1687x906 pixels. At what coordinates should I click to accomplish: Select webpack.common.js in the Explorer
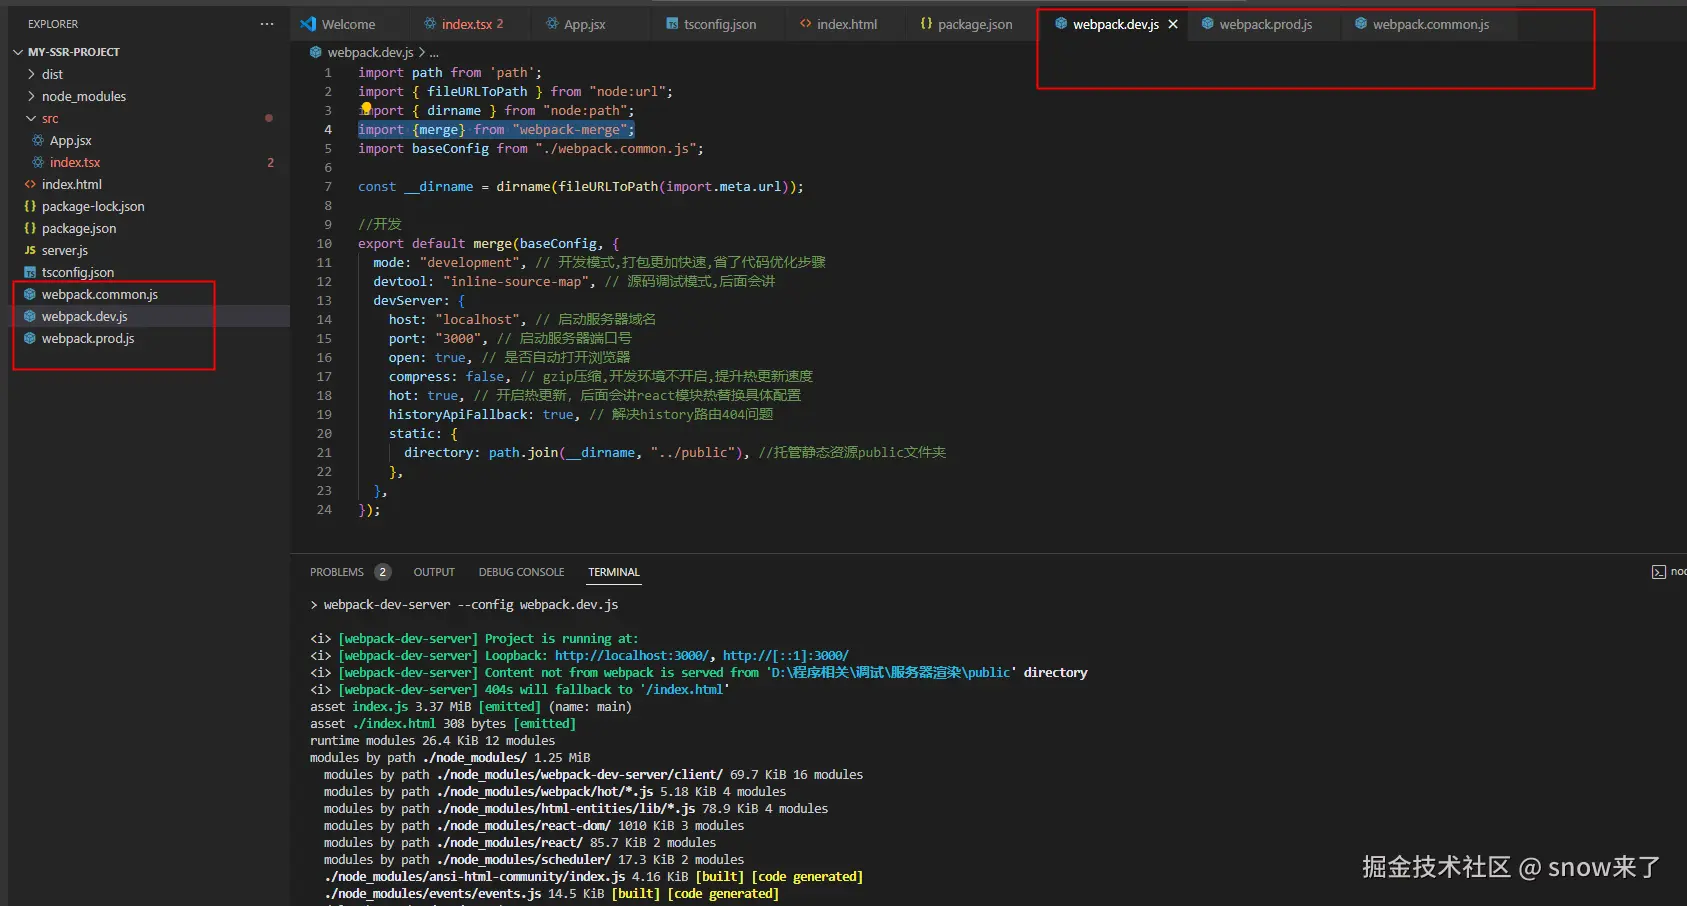[x=100, y=294]
